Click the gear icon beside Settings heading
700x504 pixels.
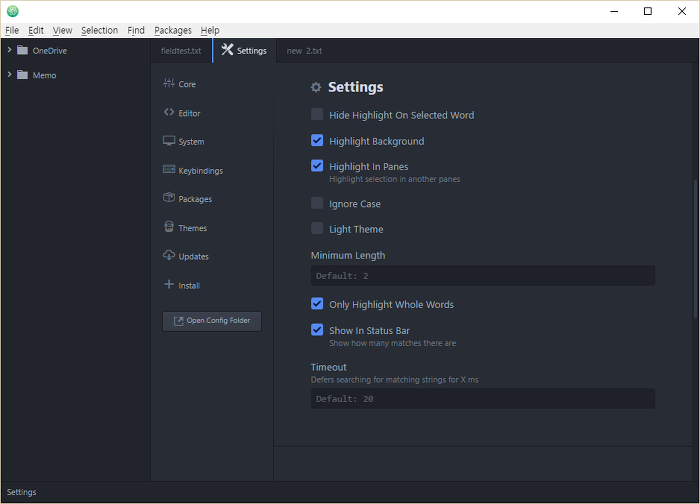316,87
